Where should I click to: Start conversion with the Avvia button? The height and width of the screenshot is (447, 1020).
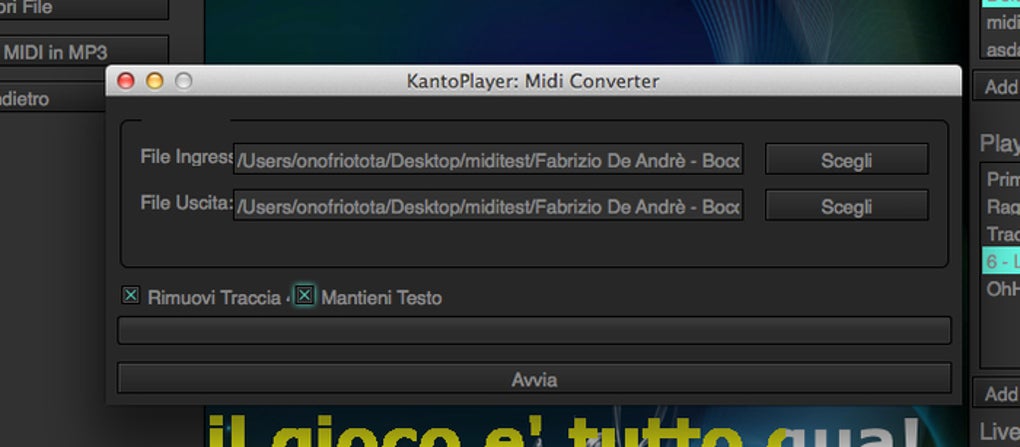click(x=534, y=379)
